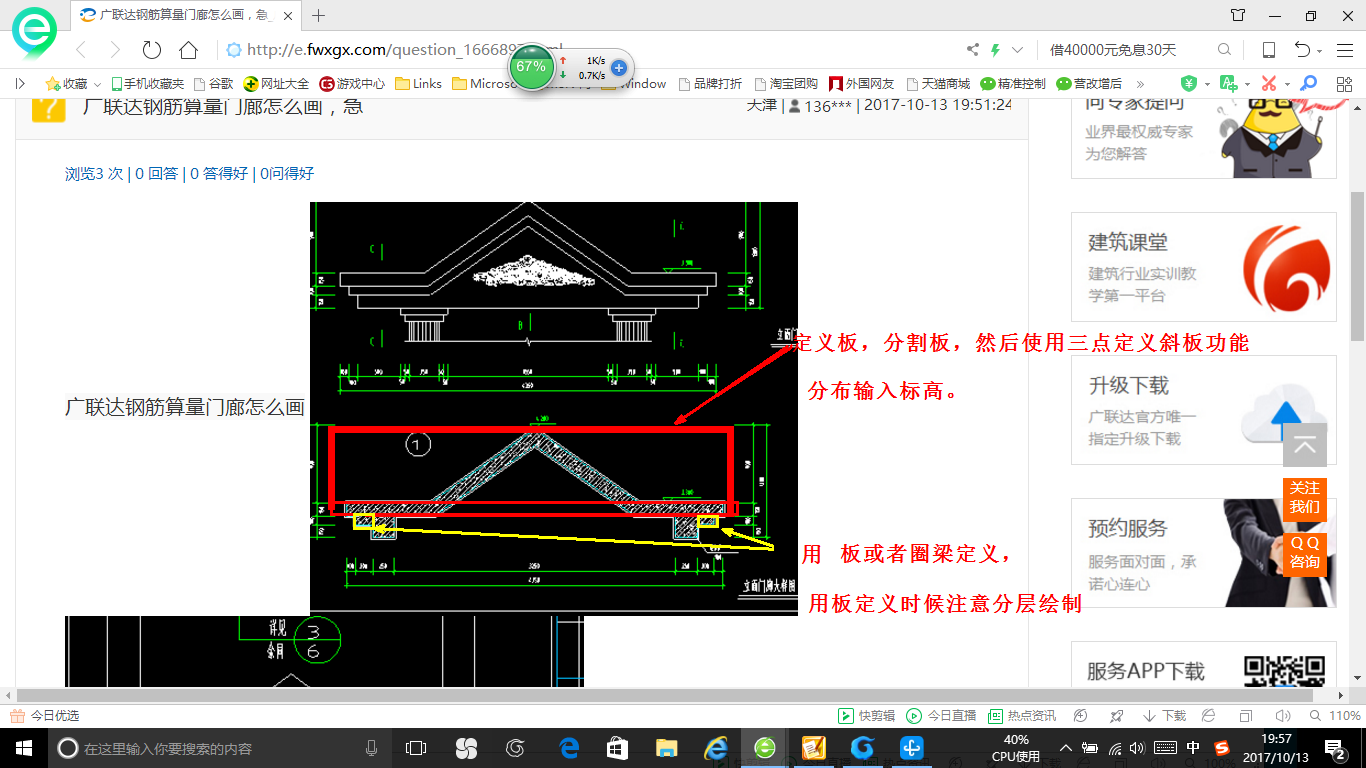This screenshot has width=1366, height=768.
Task: Click the address bar URL field
Action: point(590,50)
